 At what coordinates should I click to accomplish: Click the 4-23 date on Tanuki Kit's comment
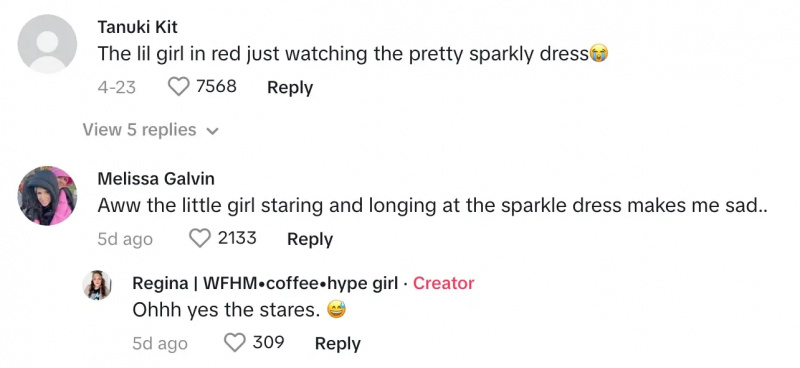point(116,87)
